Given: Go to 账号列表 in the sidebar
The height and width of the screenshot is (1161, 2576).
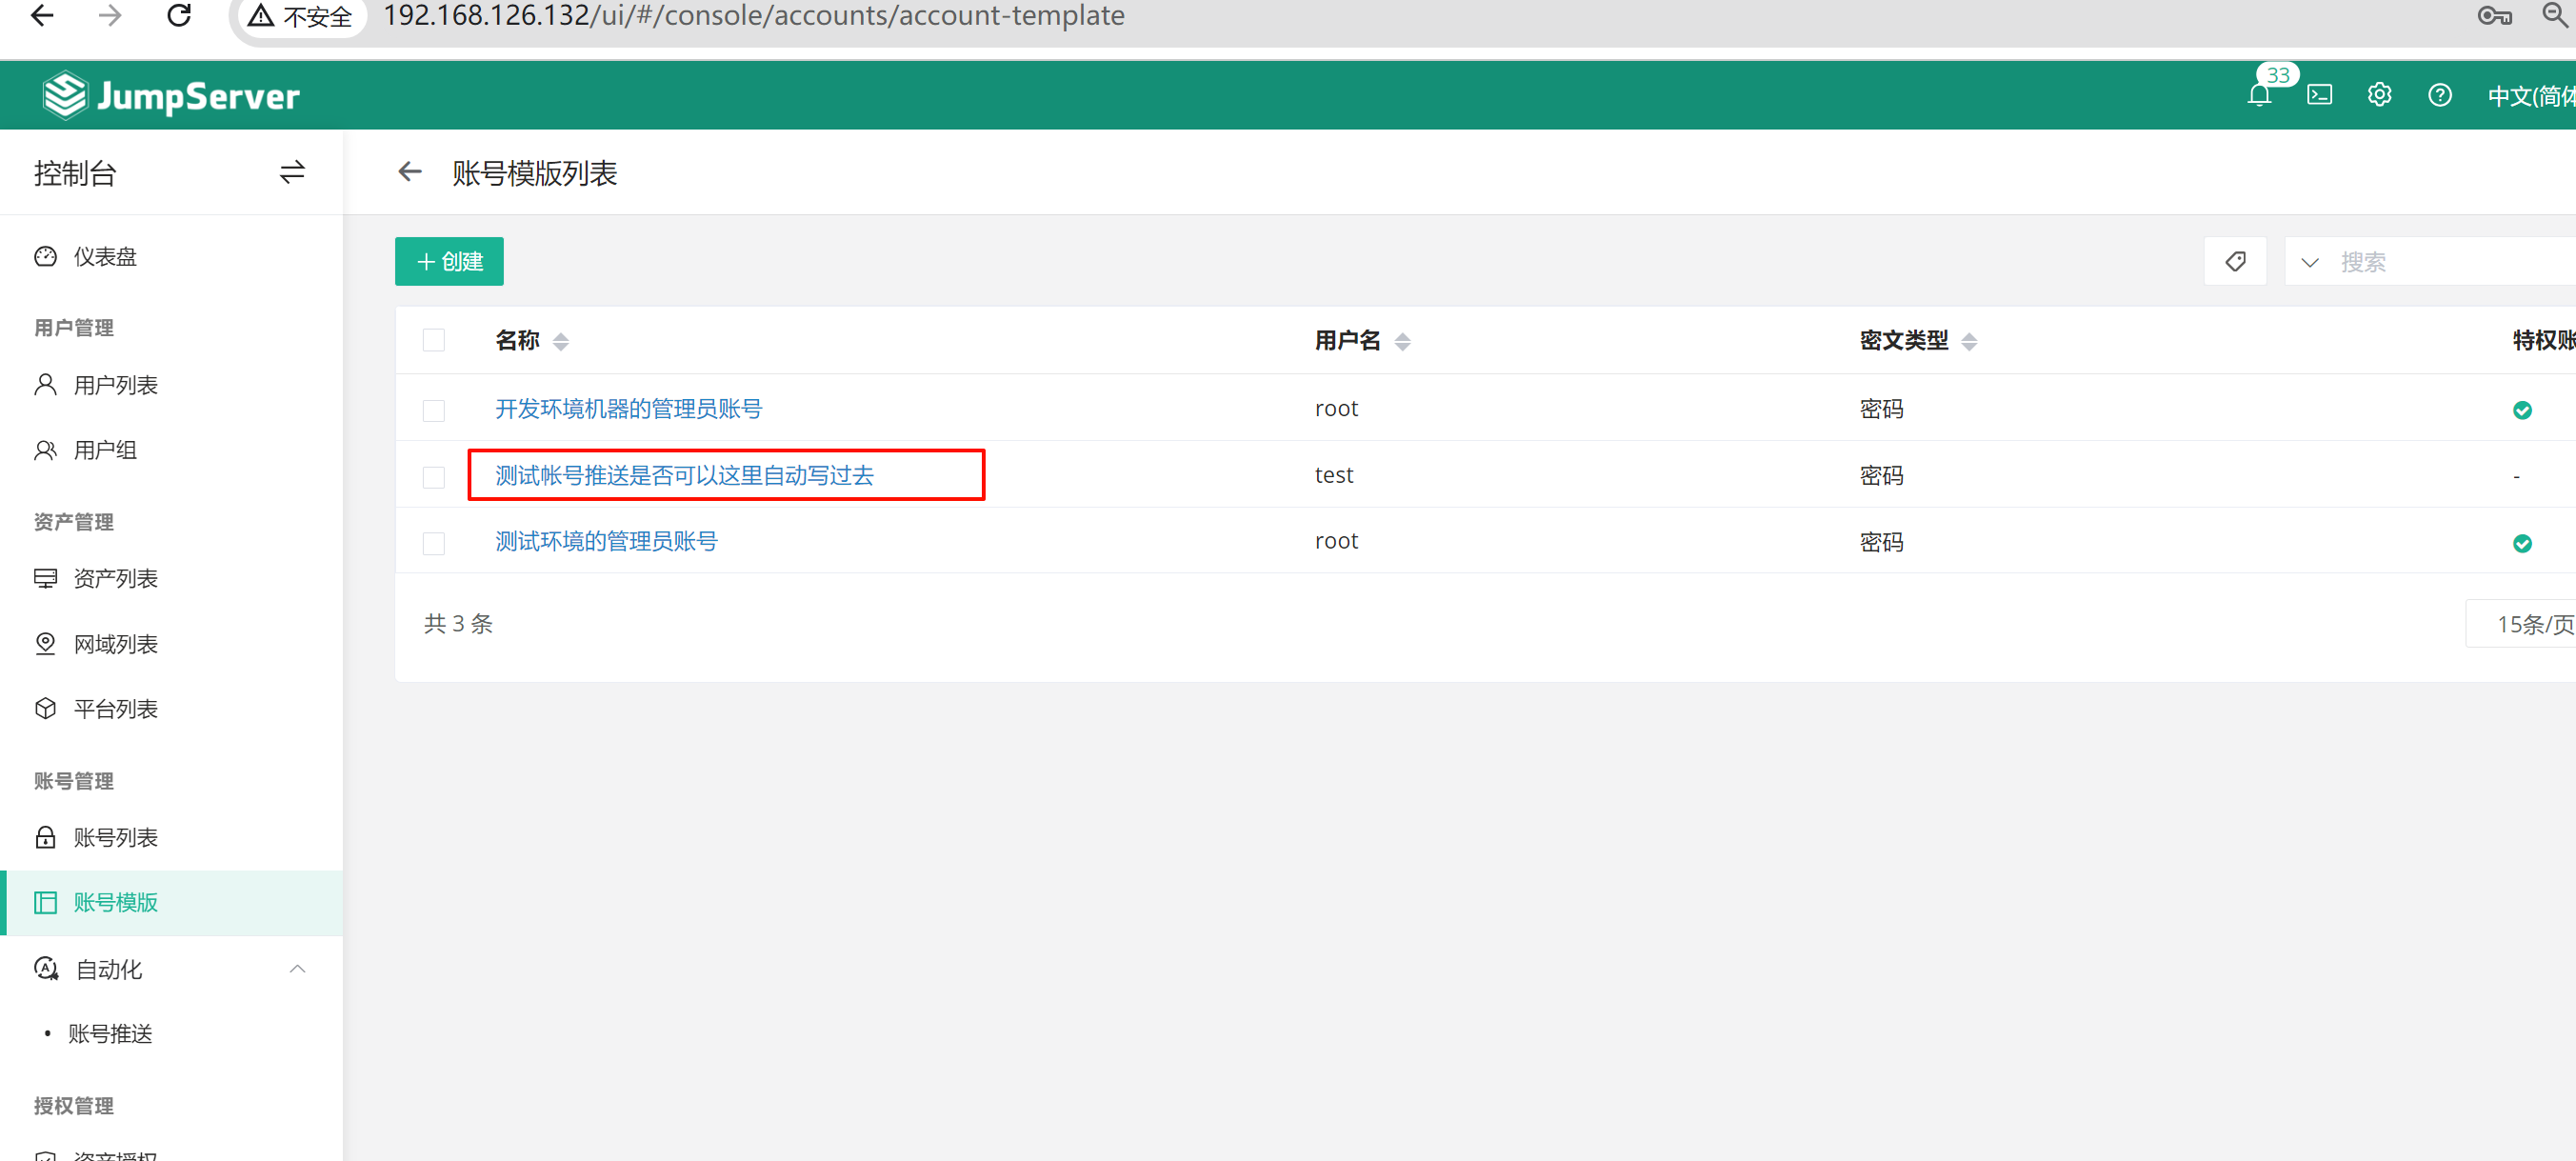Looking at the screenshot, I should tap(115, 838).
